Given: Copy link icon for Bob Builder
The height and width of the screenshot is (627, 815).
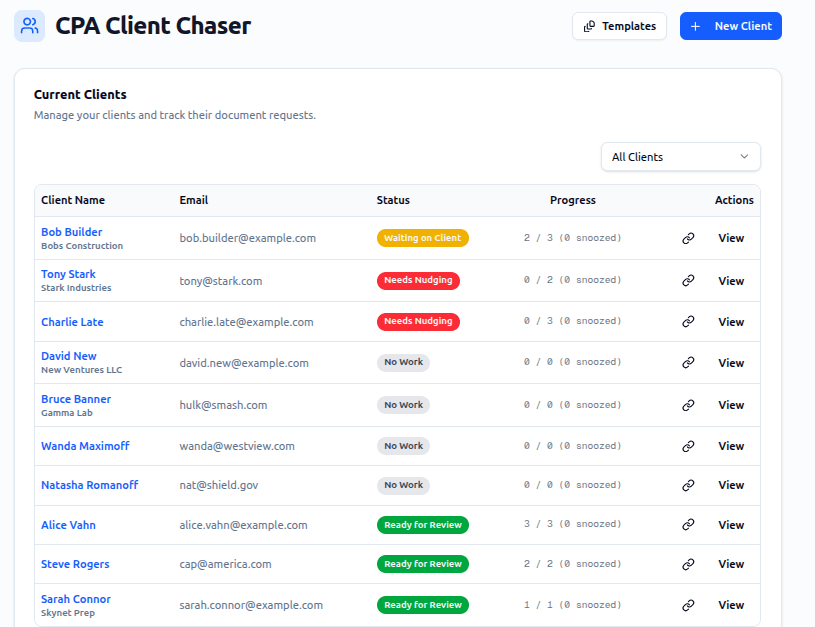Looking at the screenshot, I should coord(688,239).
